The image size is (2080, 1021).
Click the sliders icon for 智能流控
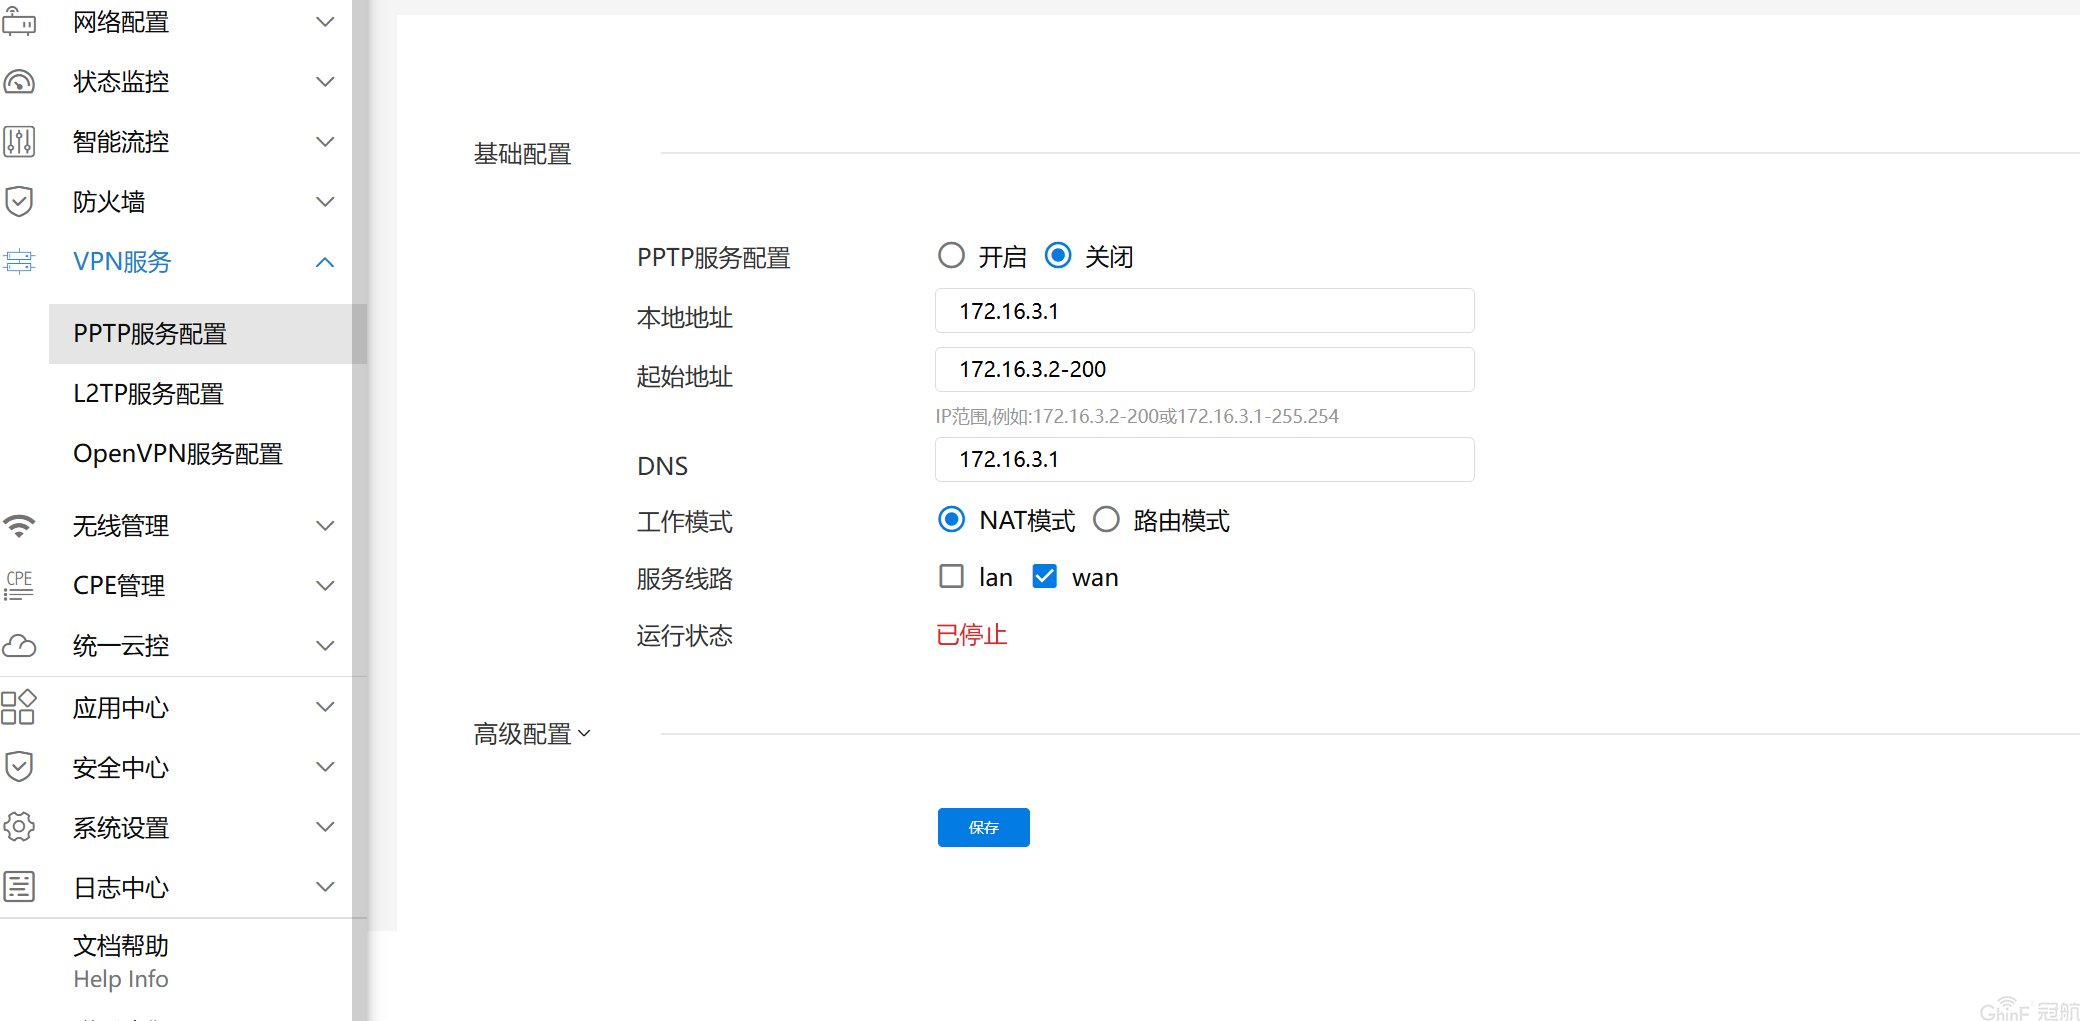click(x=19, y=142)
